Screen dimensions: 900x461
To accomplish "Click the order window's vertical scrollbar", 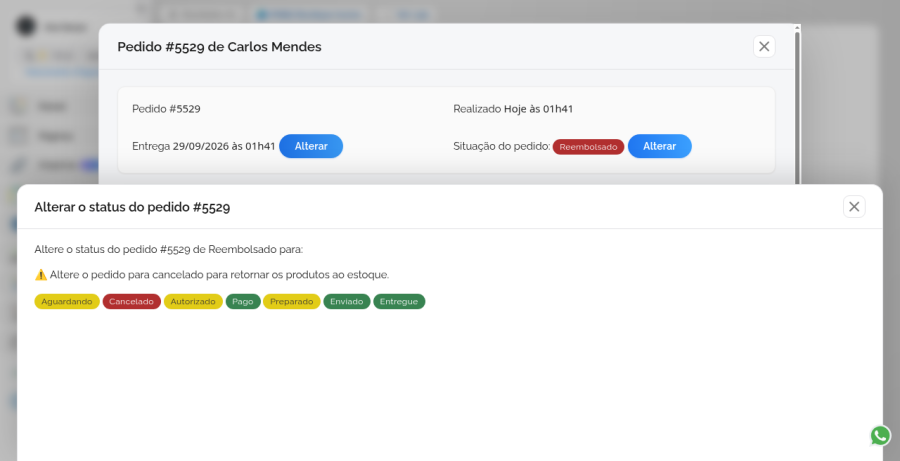I will [797, 106].
